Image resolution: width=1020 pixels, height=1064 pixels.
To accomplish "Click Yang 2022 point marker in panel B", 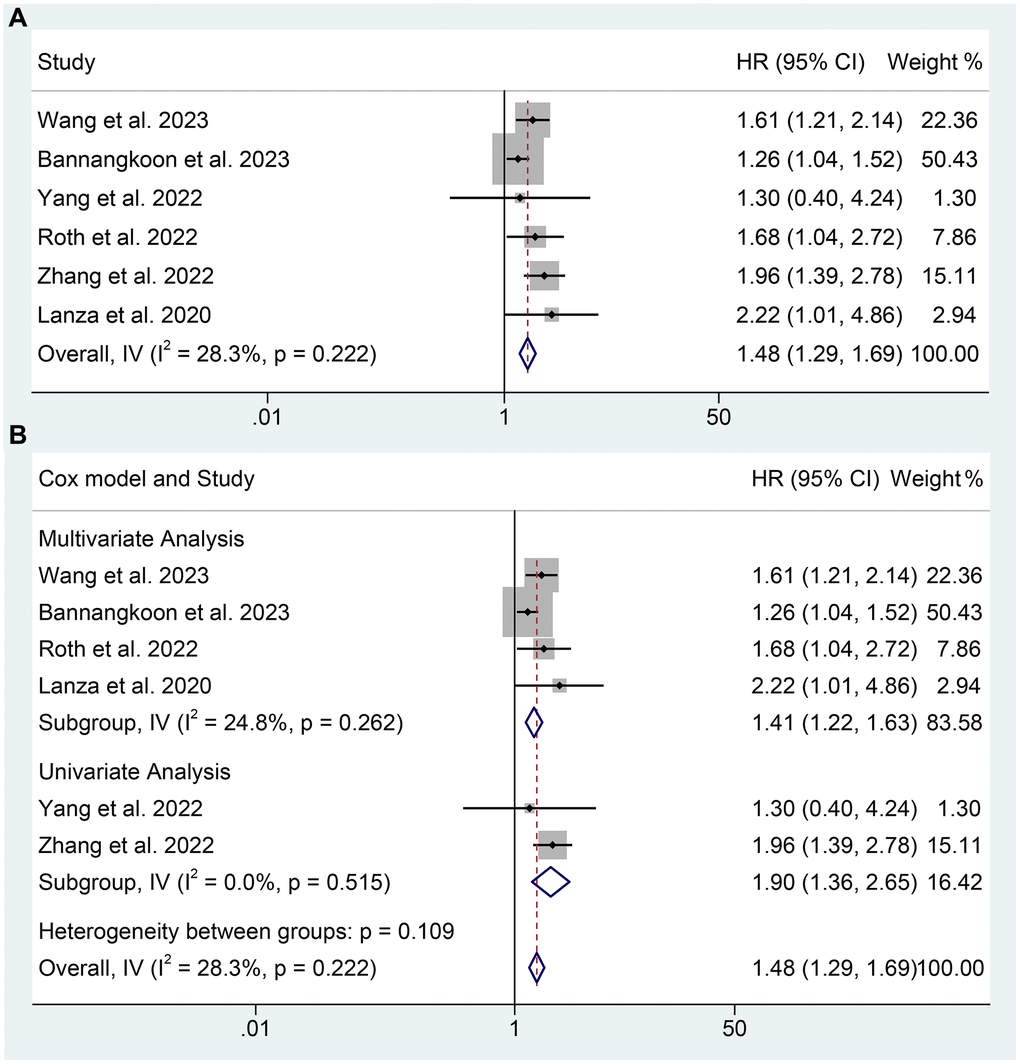I will pos(529,808).
